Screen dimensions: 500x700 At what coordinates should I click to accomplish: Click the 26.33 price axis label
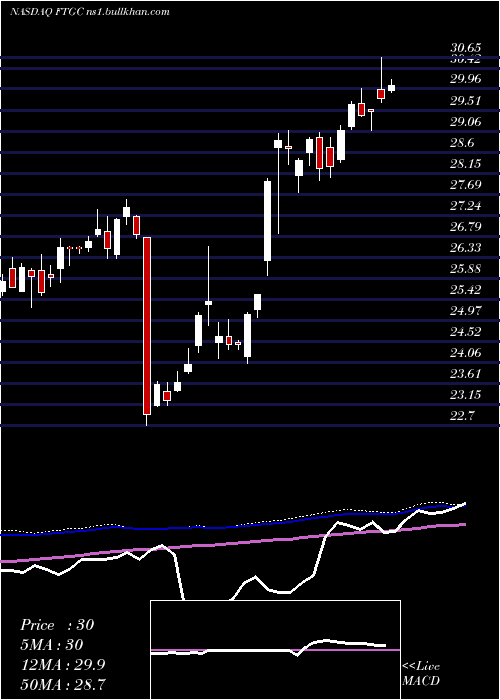pos(466,248)
